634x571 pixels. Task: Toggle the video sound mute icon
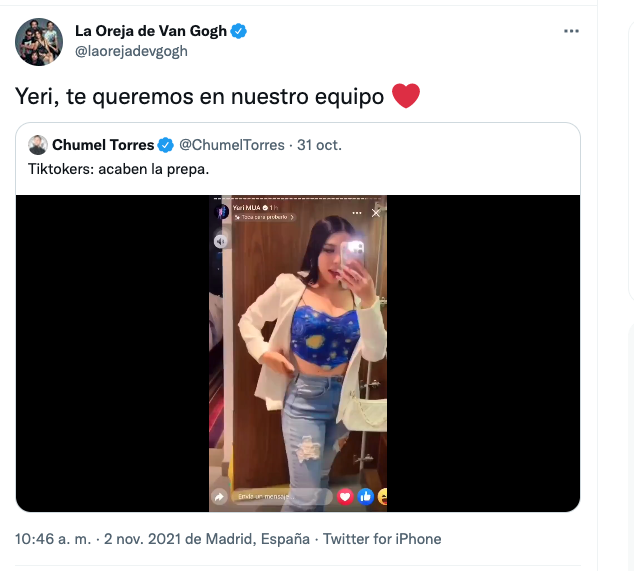(x=220, y=241)
